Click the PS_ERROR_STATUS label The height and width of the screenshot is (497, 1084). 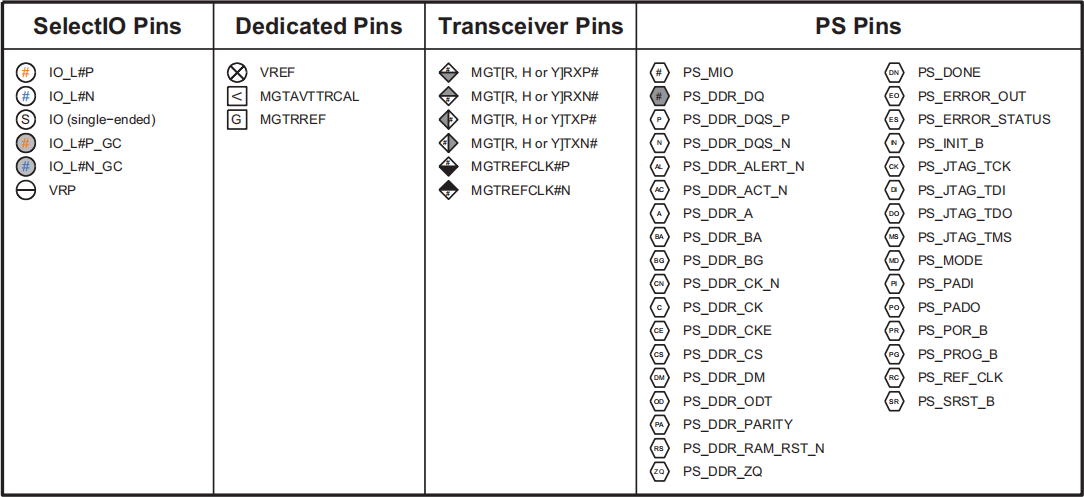(x=984, y=120)
